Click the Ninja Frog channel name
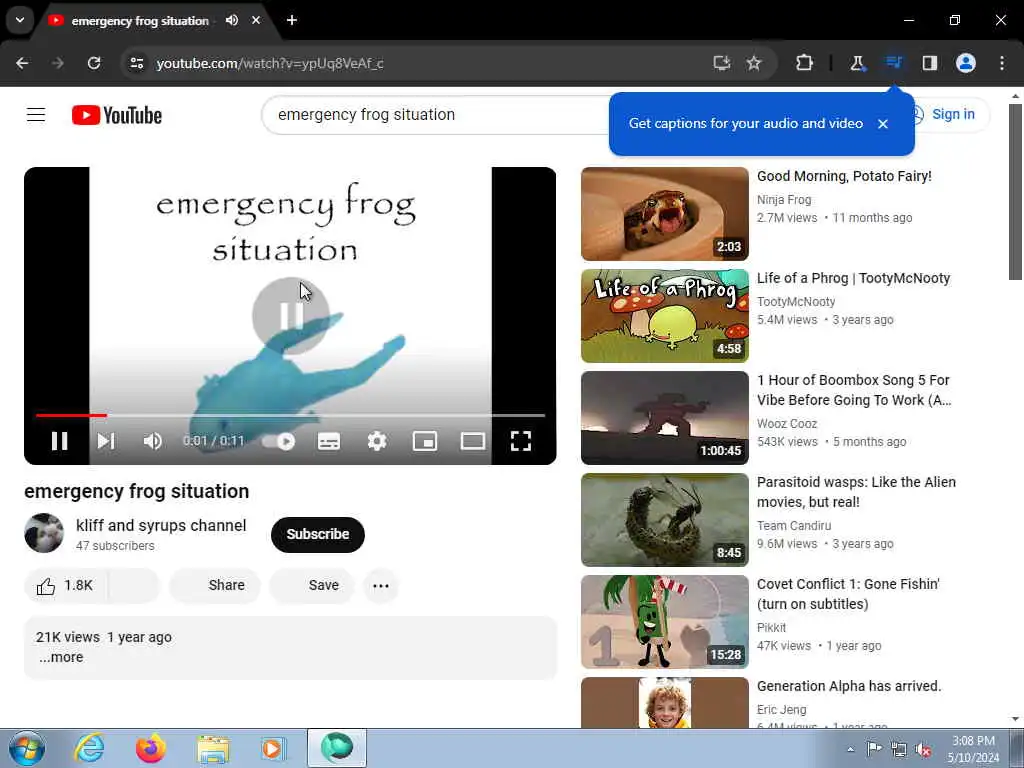This screenshot has width=1024, height=768. click(784, 200)
